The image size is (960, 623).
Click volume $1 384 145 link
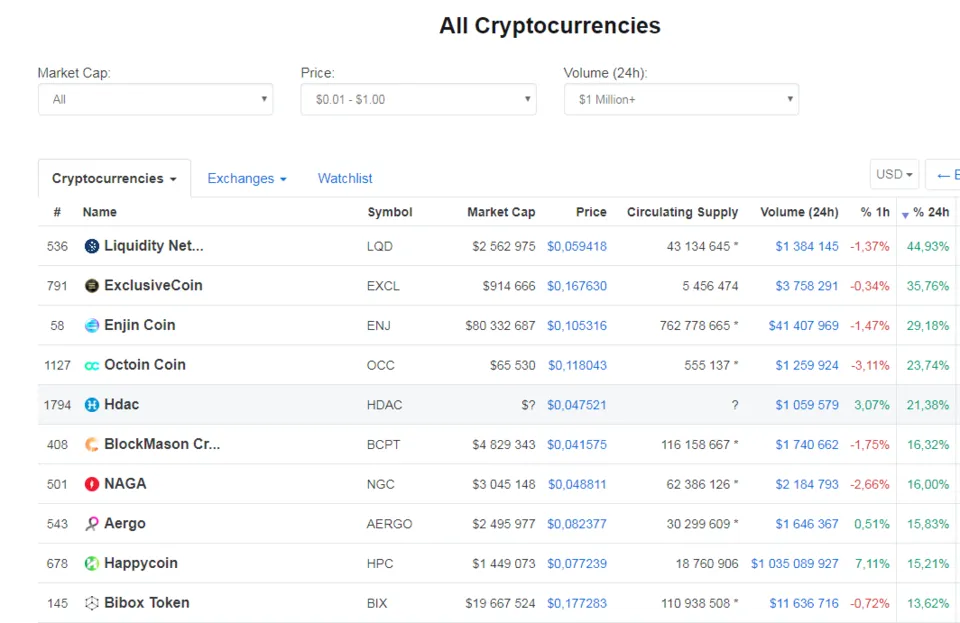click(x=807, y=247)
